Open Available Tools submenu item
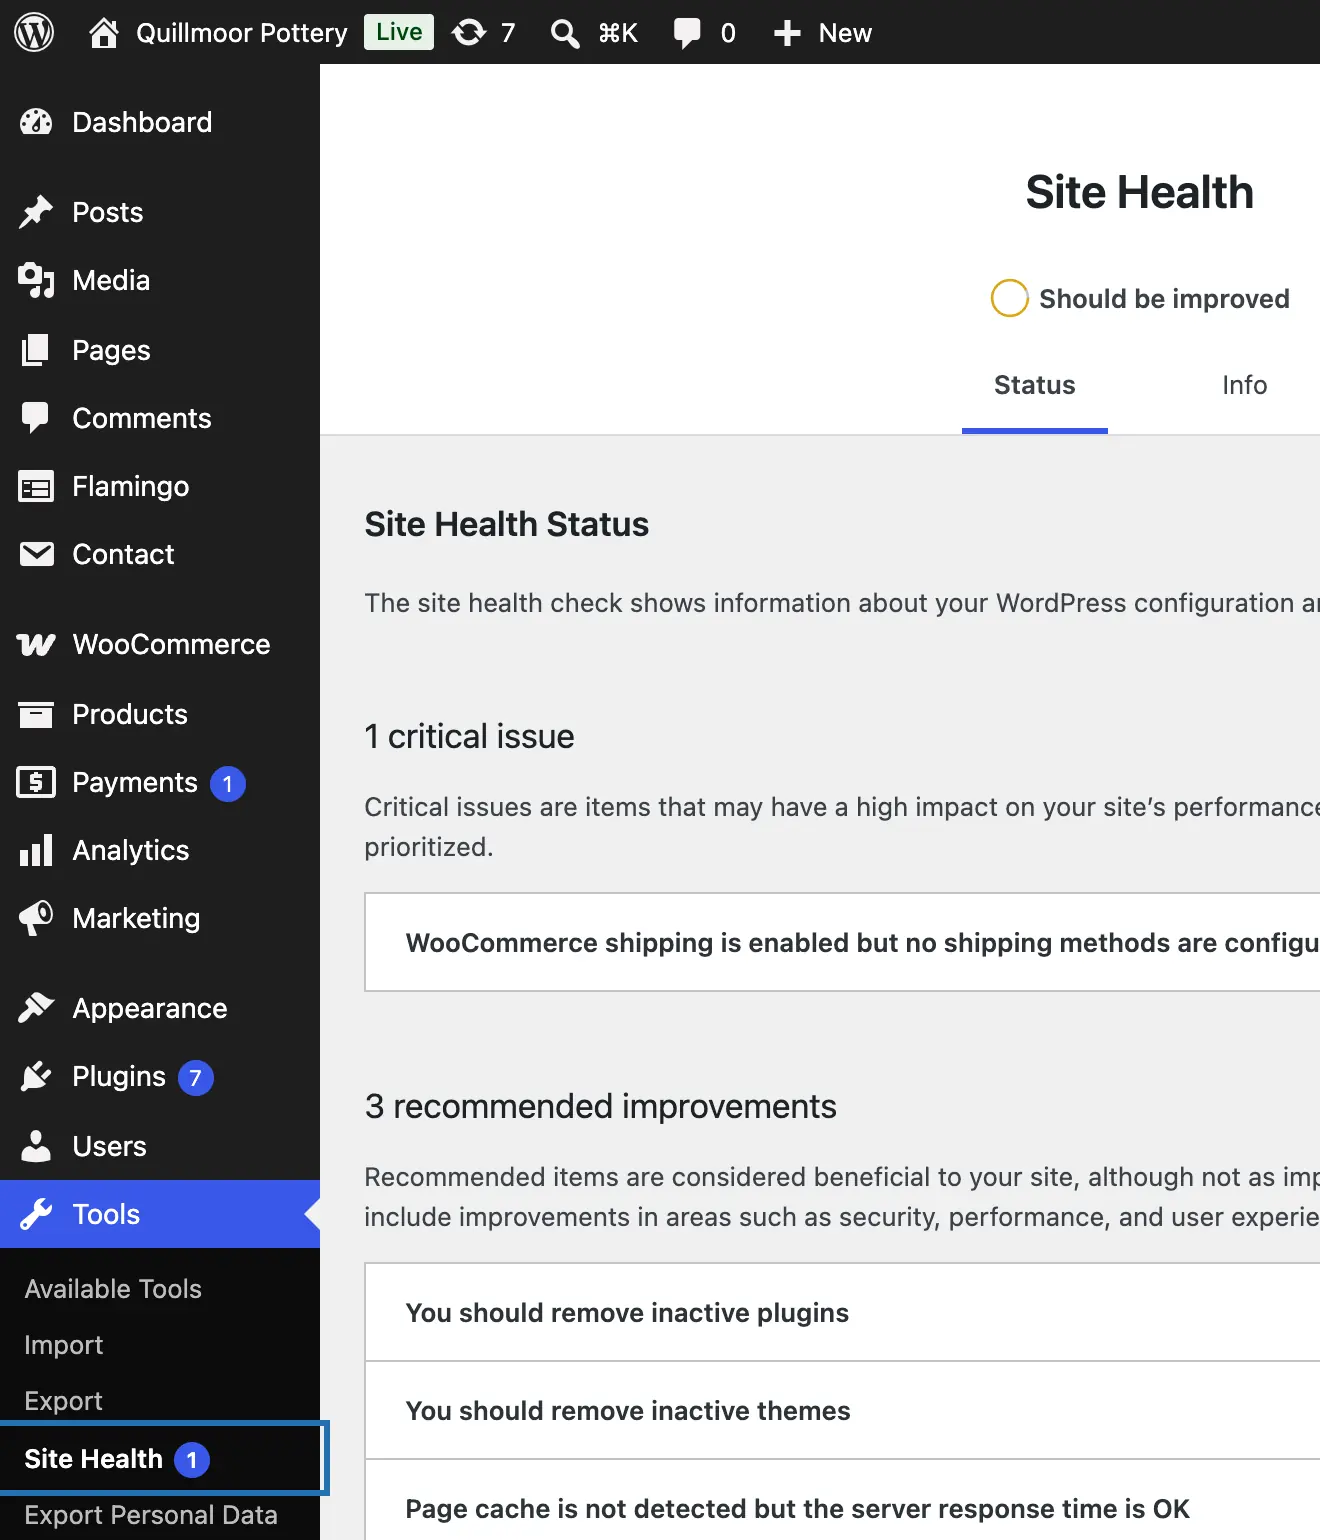This screenshot has height=1540, width=1320. (x=113, y=1289)
